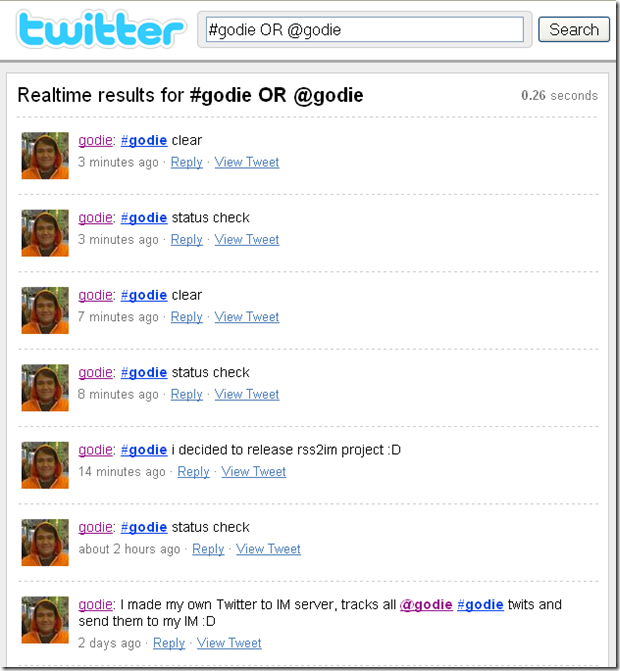
Task: Open godie username on the 14 minutes ago tweet
Action: [x=95, y=450]
